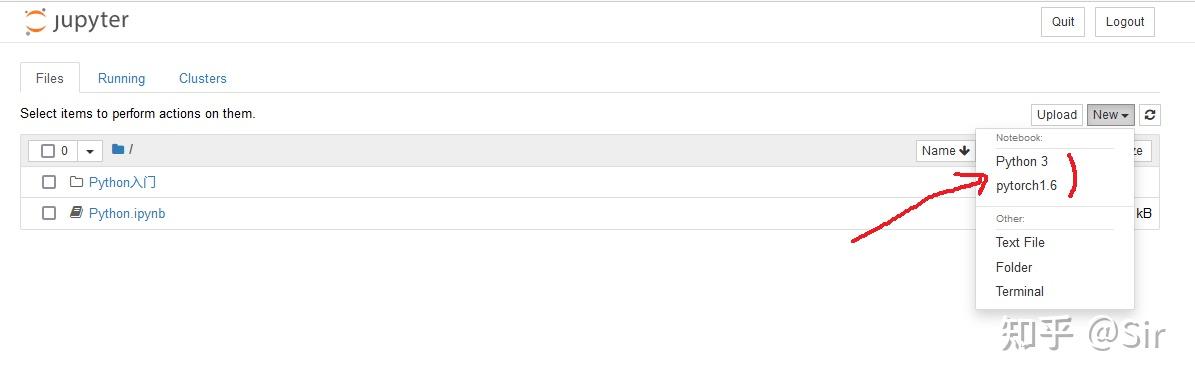Click the notebook icon beside Python.ipynb

[x=75, y=213]
